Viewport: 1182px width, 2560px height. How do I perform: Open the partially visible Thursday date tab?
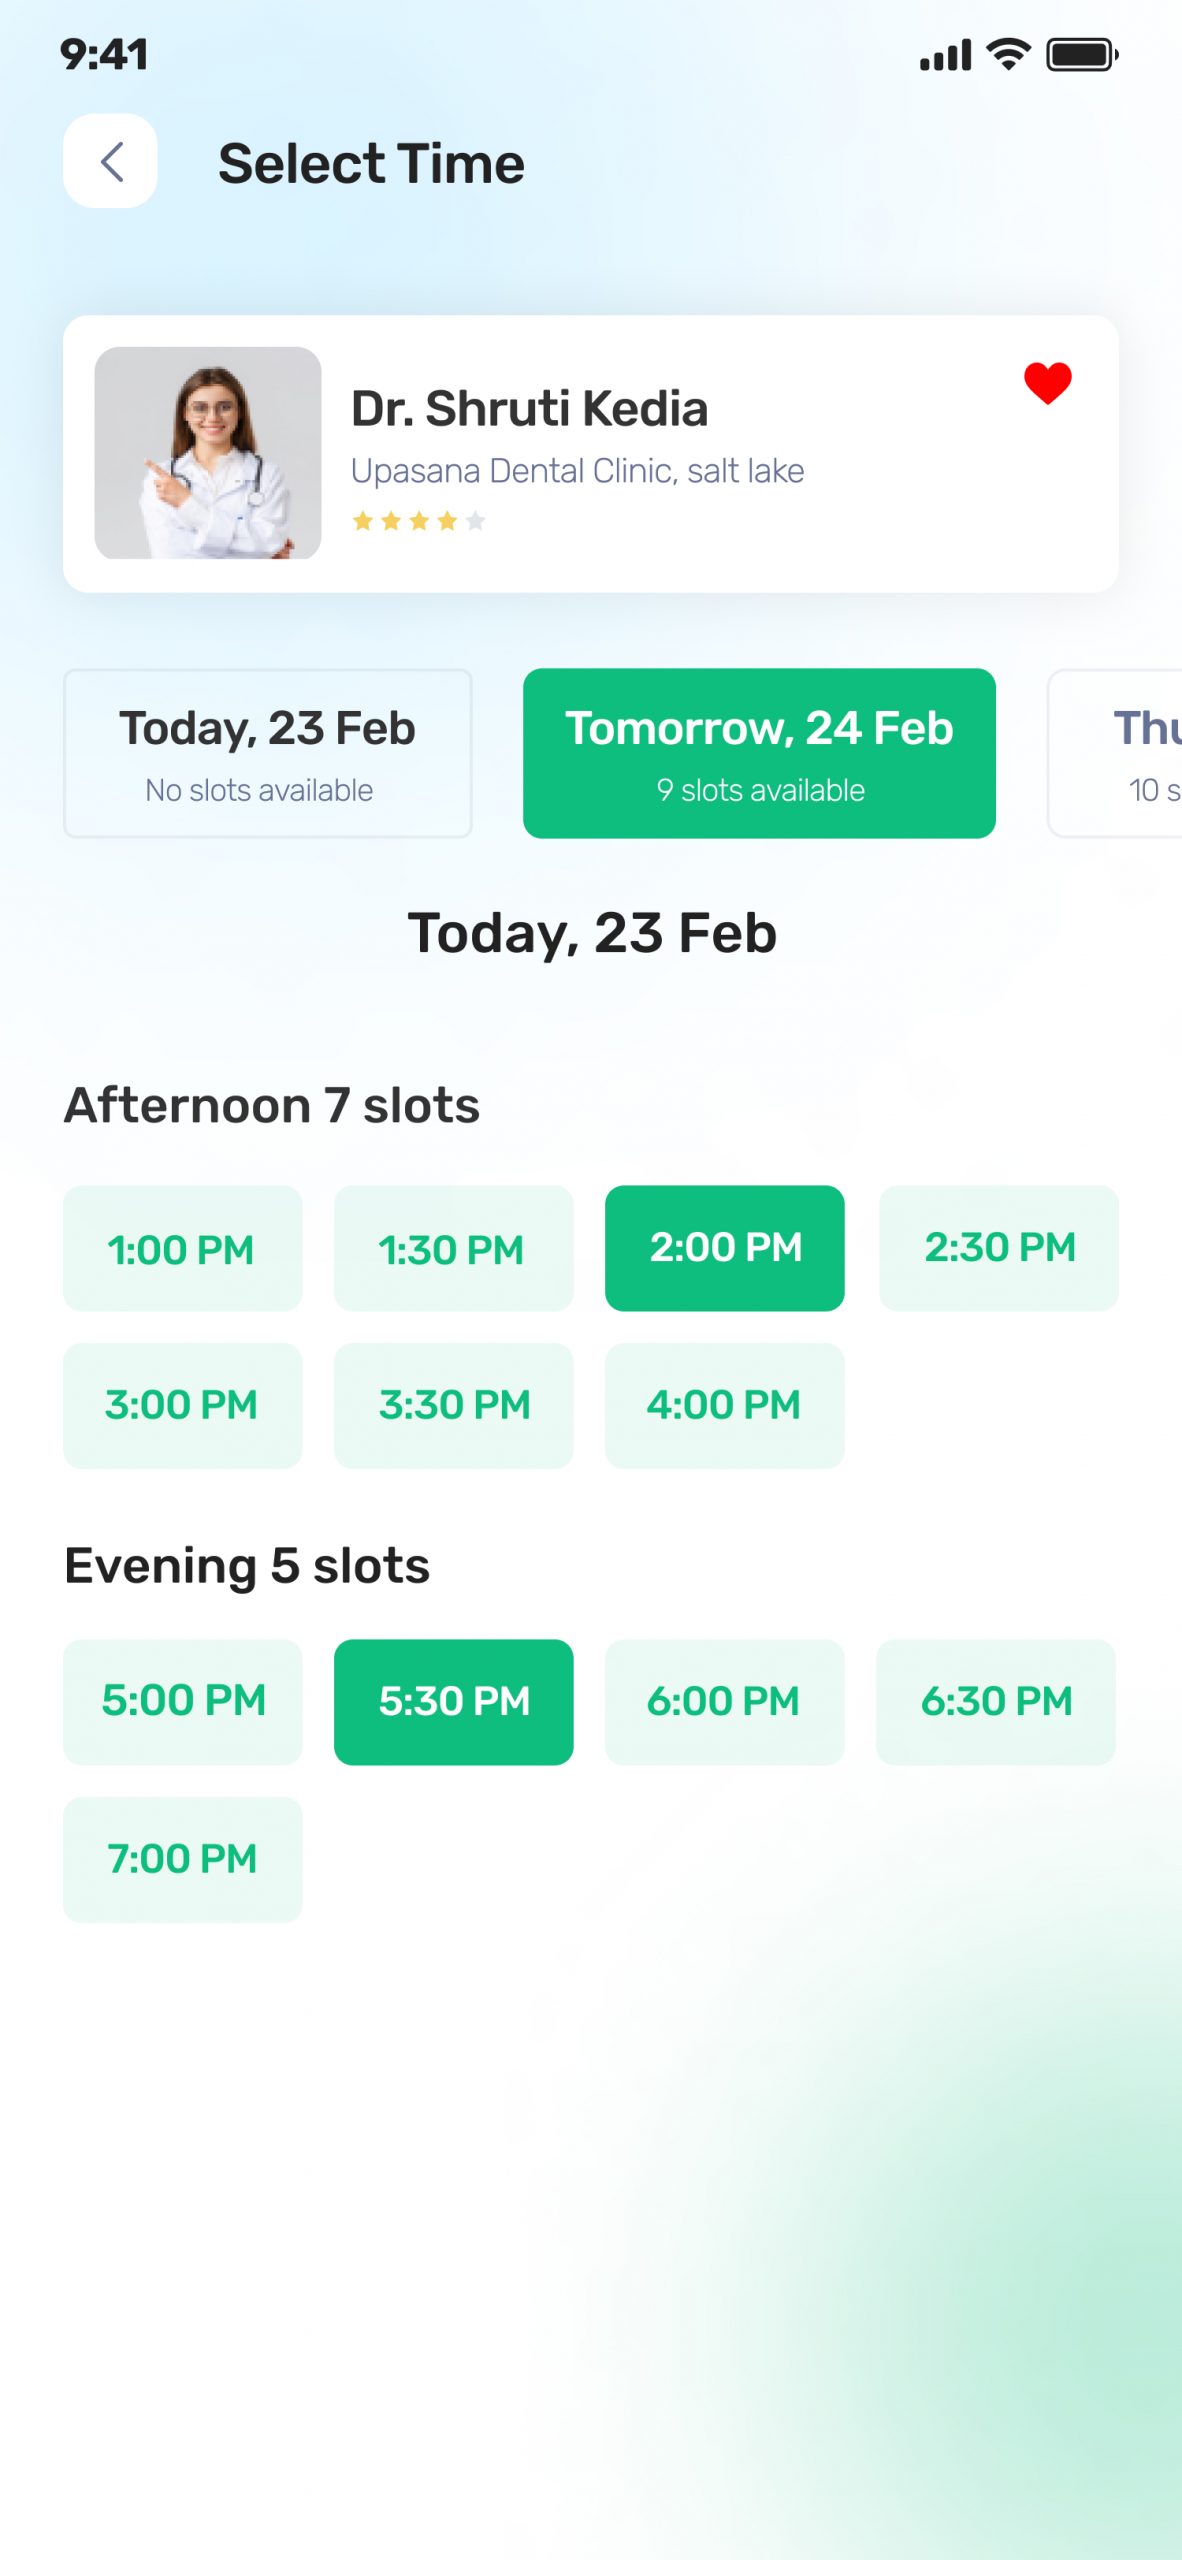coord(1115,753)
